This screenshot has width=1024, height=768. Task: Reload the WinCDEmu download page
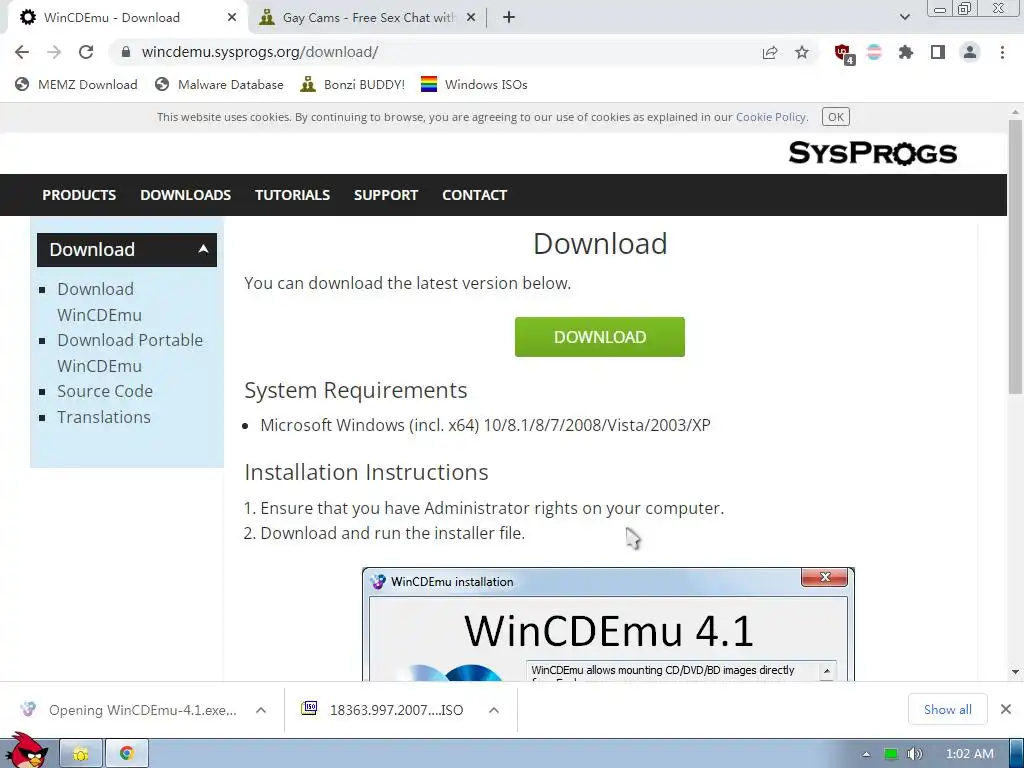86,52
